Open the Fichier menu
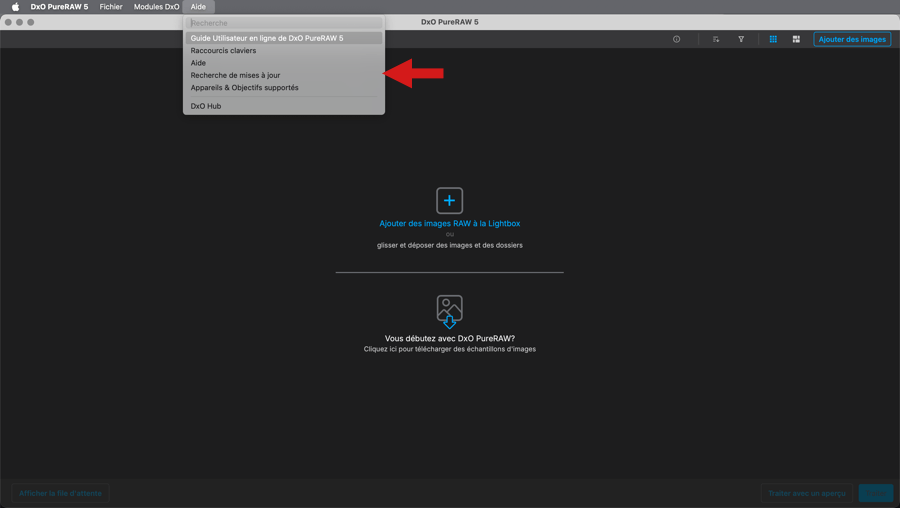This screenshot has height=508, width=900. (111, 7)
